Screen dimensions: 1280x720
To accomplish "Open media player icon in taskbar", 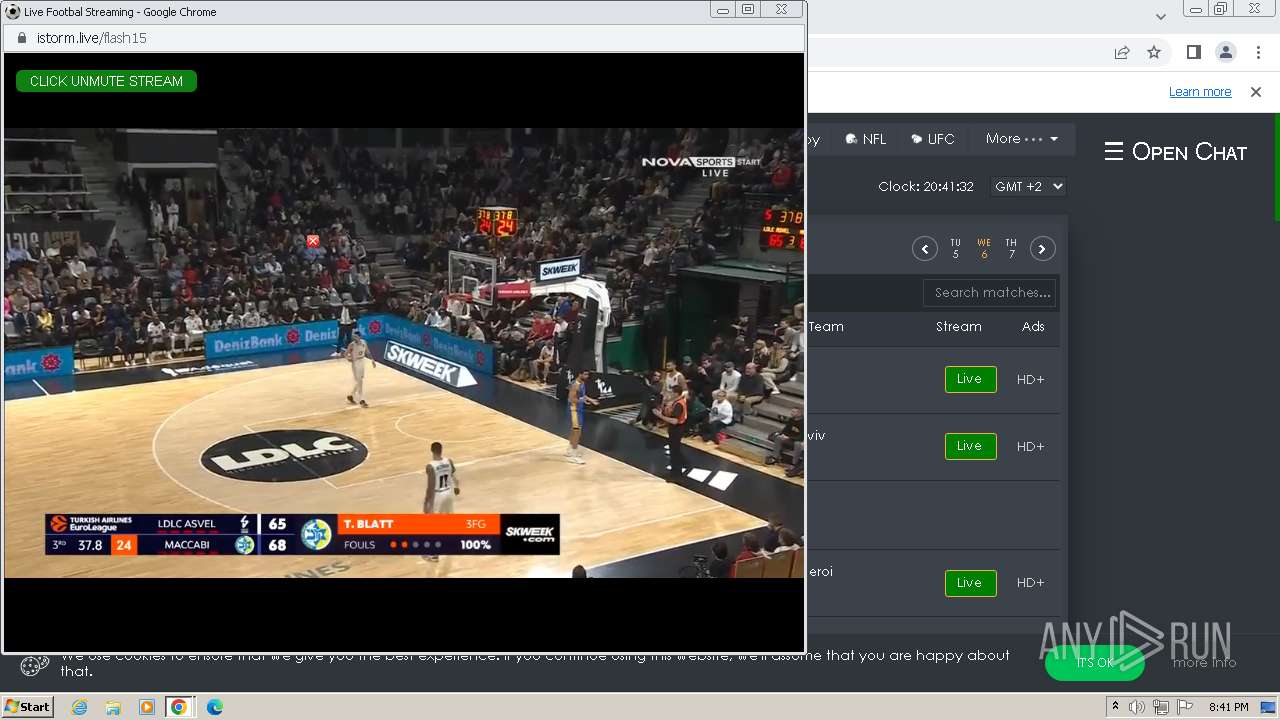I will pyautogui.click(x=146, y=707).
